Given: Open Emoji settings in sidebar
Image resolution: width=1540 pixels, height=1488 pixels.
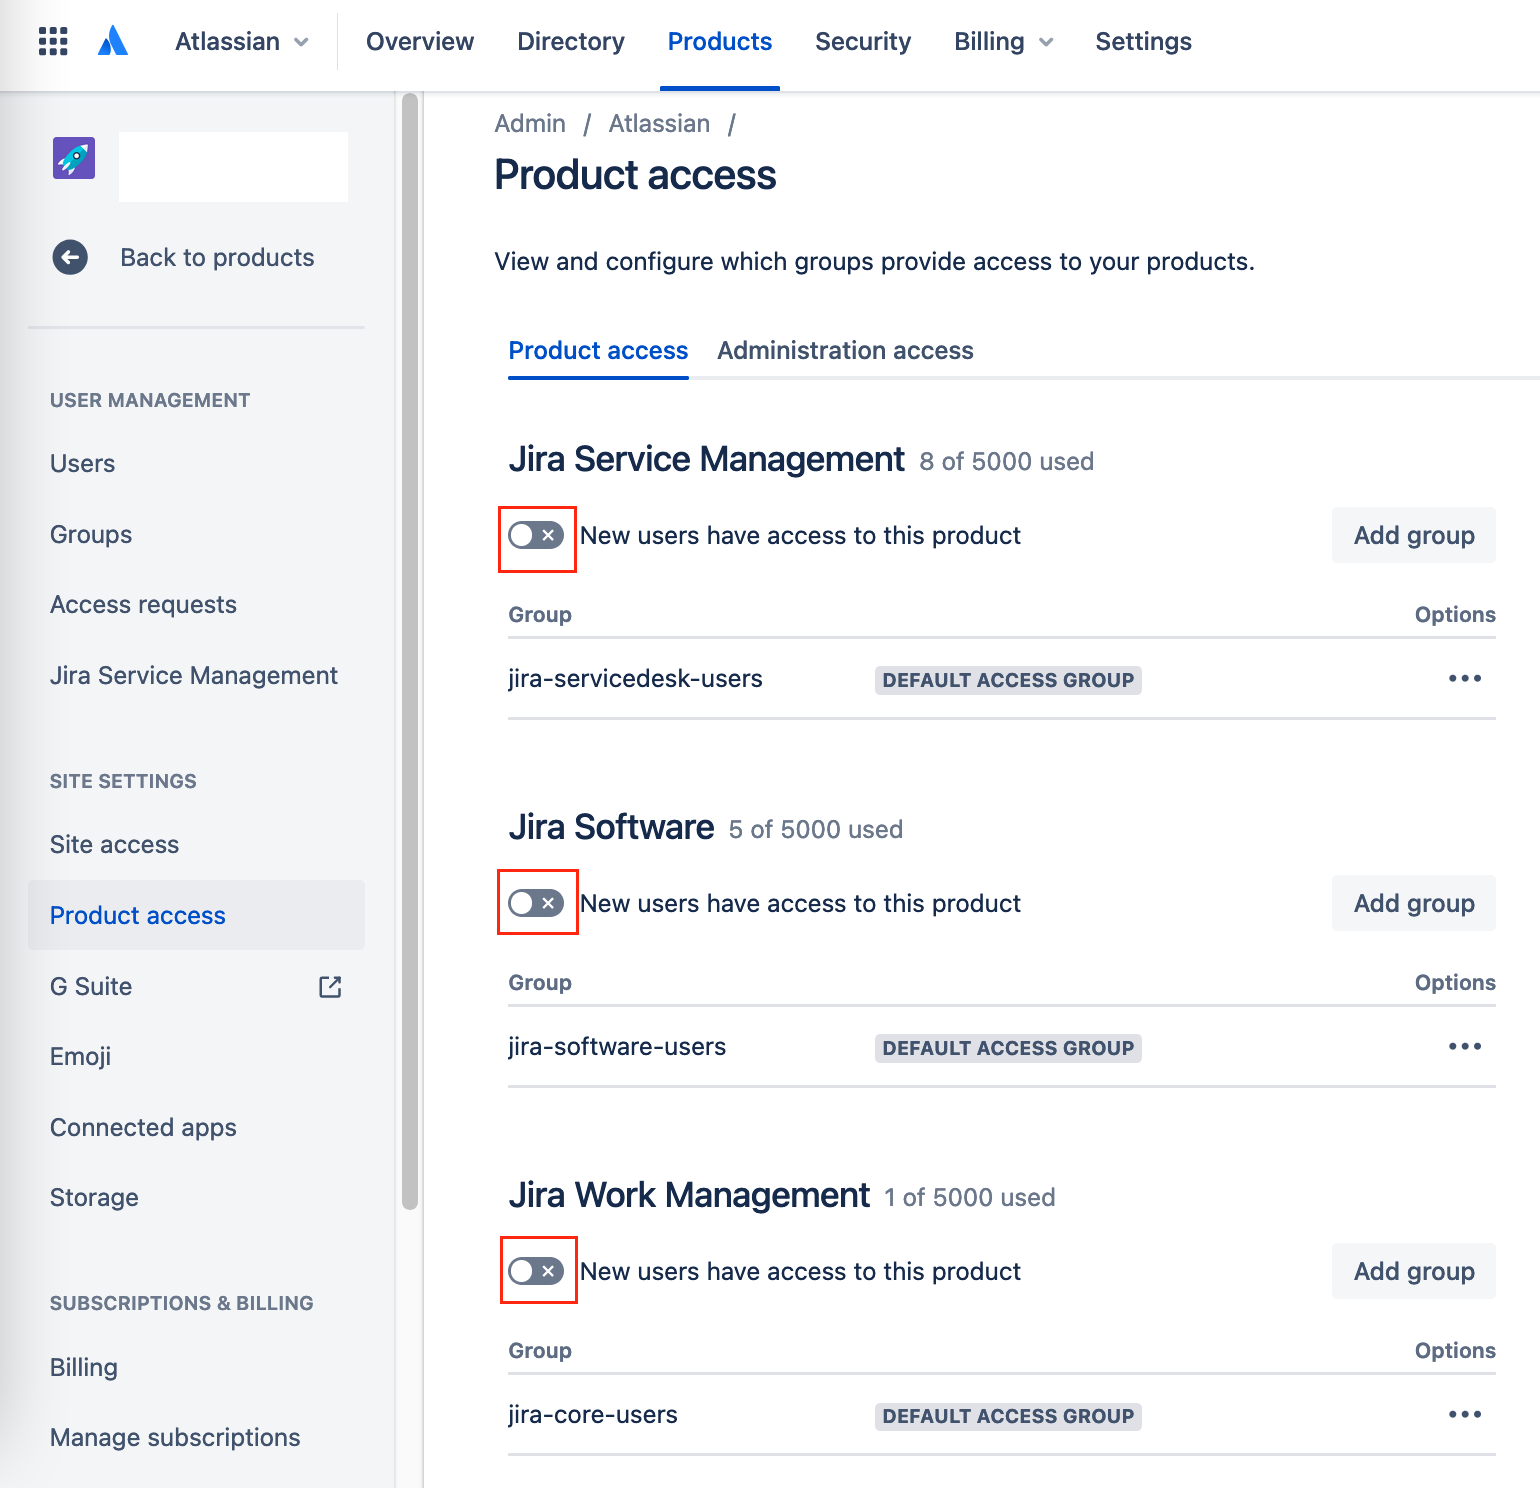Looking at the screenshot, I should click(x=80, y=1057).
